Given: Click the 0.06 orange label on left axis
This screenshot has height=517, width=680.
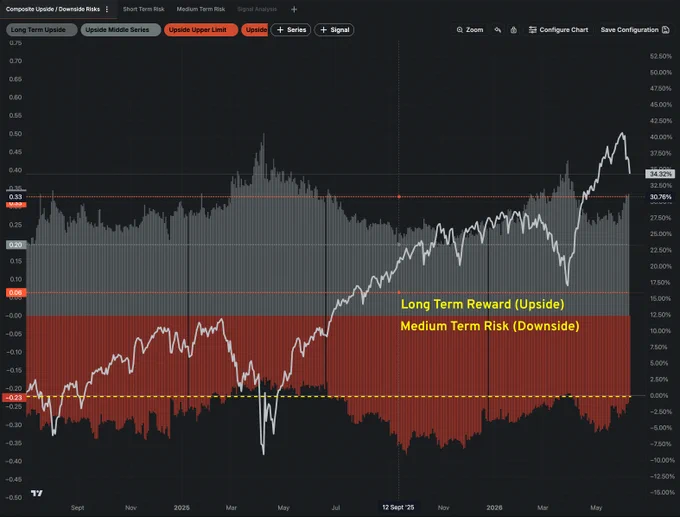Looking at the screenshot, I should click(x=16, y=293).
